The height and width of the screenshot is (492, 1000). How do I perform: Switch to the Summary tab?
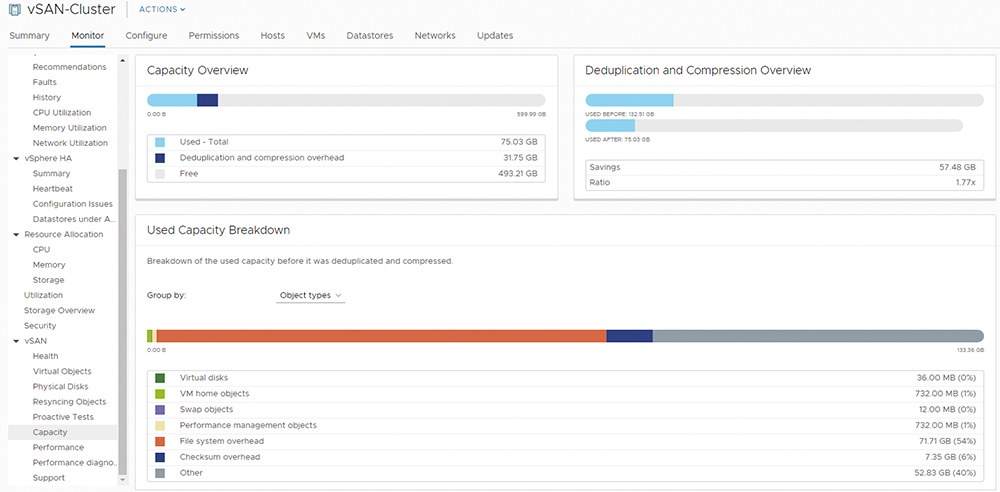[29, 36]
